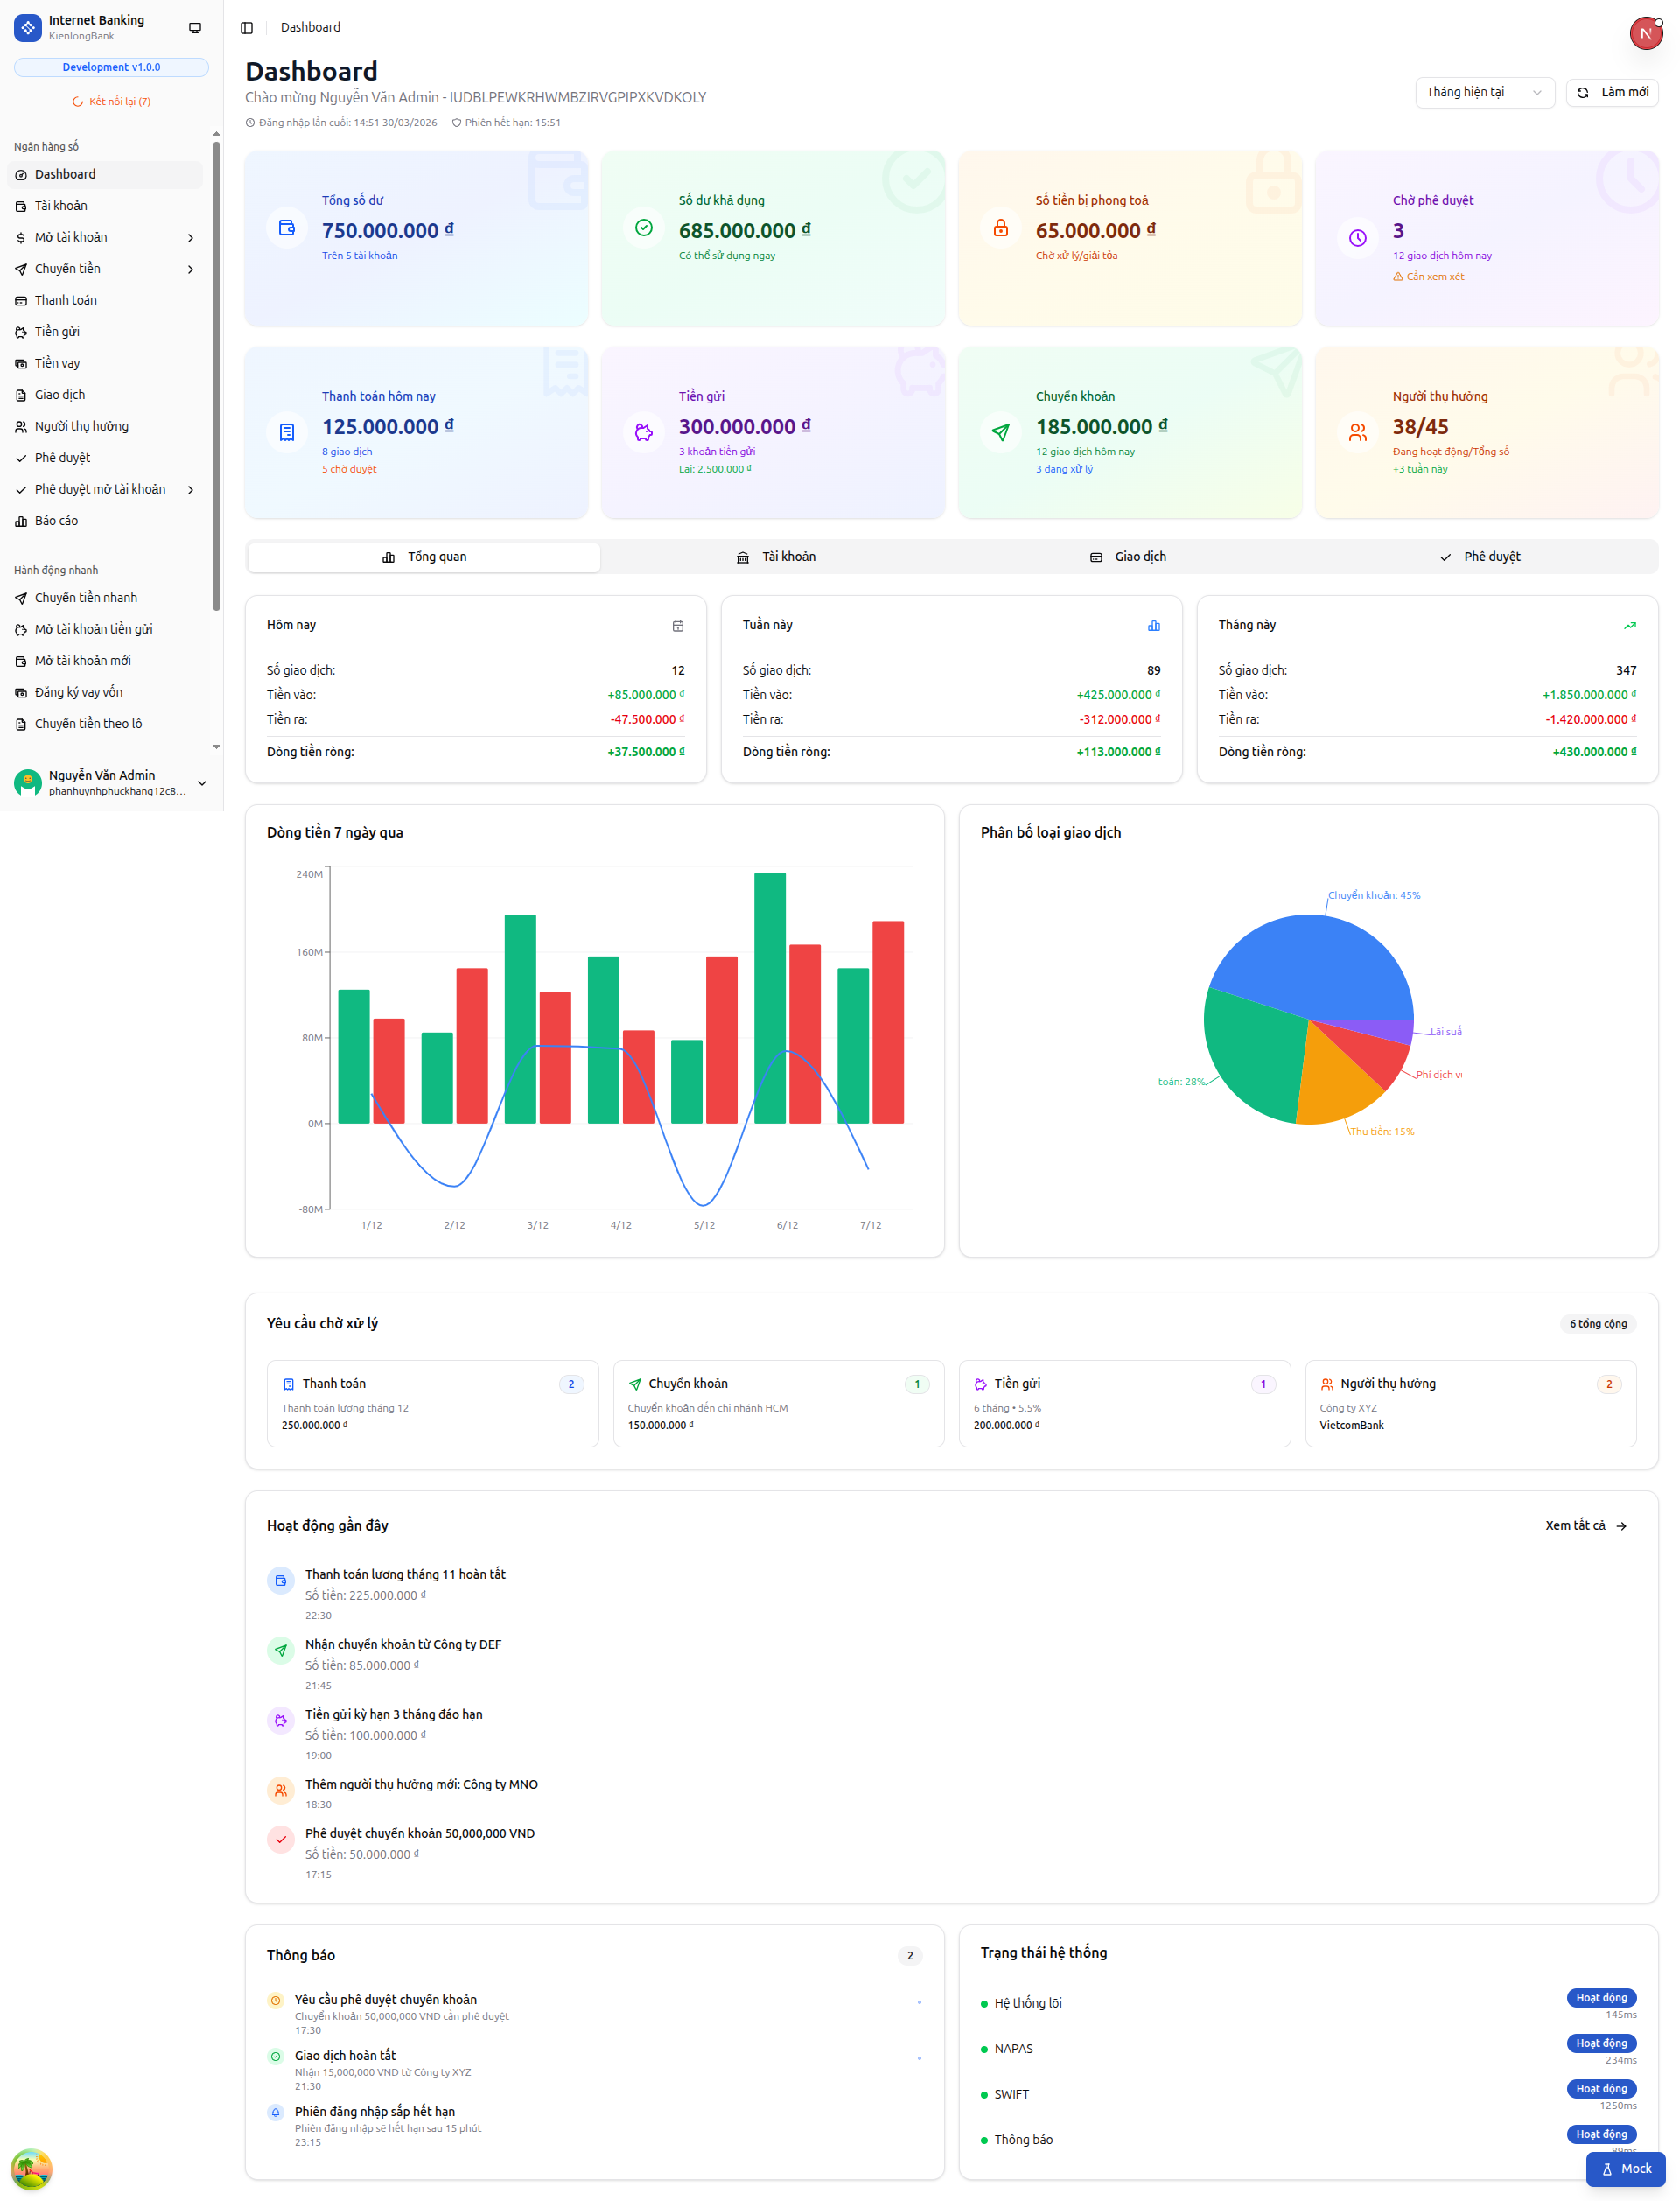Viewport: 1680px width, 2201px height.
Task: Switch to Phê duyệt tab
Action: point(1480,557)
